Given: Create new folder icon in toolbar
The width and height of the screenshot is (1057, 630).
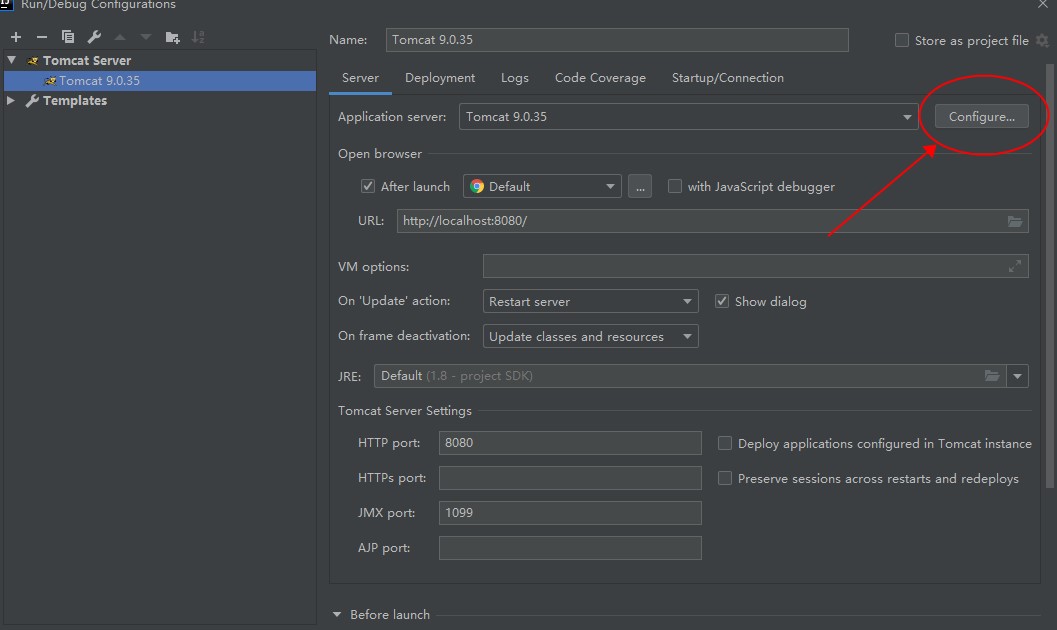Looking at the screenshot, I should [173, 37].
